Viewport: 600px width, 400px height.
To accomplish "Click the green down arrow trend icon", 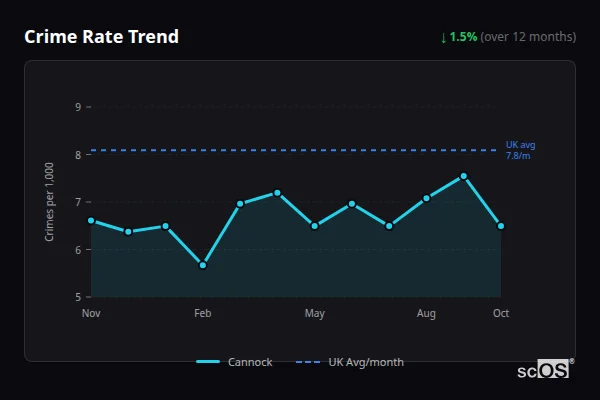I will pyautogui.click(x=443, y=38).
